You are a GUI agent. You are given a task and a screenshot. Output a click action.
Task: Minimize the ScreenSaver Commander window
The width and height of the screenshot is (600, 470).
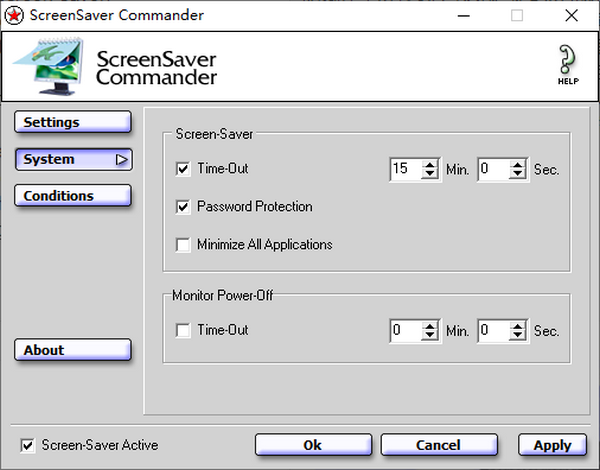[x=463, y=16]
